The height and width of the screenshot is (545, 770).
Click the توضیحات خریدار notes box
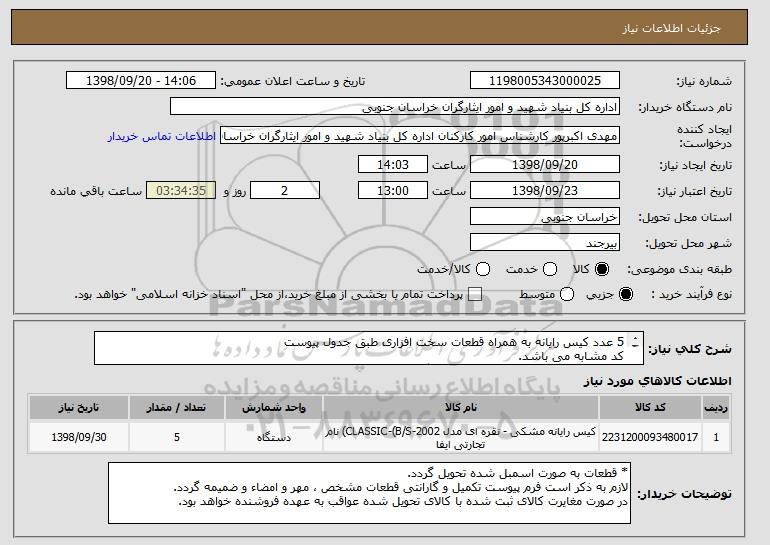point(369,493)
